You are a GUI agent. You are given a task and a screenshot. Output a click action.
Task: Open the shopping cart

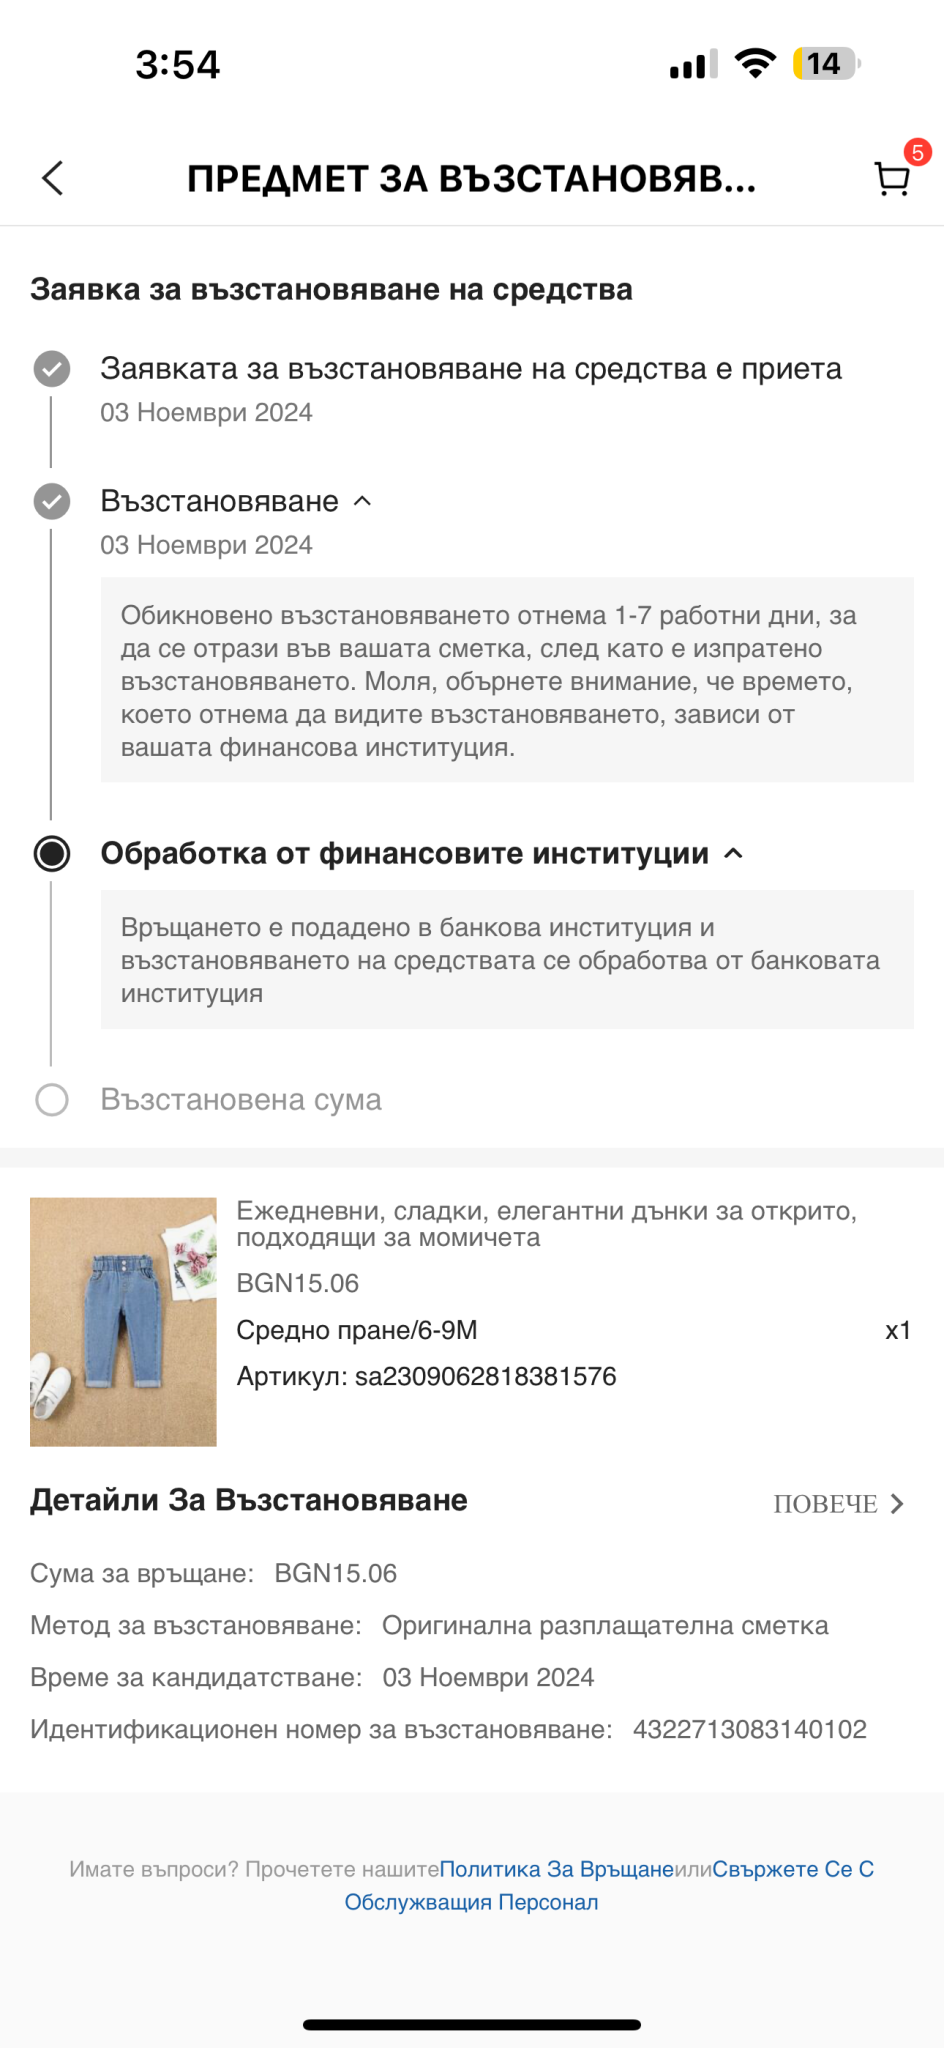(x=891, y=180)
